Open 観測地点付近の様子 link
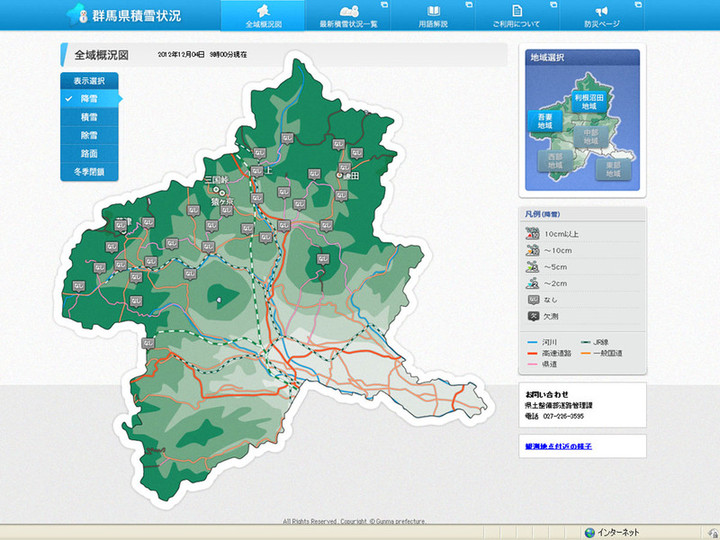This screenshot has width=720, height=540. [558, 446]
